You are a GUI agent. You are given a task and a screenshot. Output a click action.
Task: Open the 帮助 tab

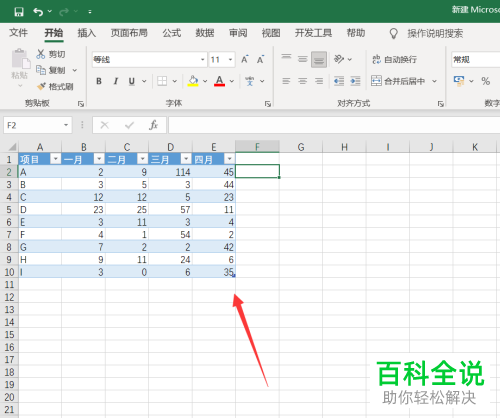[x=356, y=33]
